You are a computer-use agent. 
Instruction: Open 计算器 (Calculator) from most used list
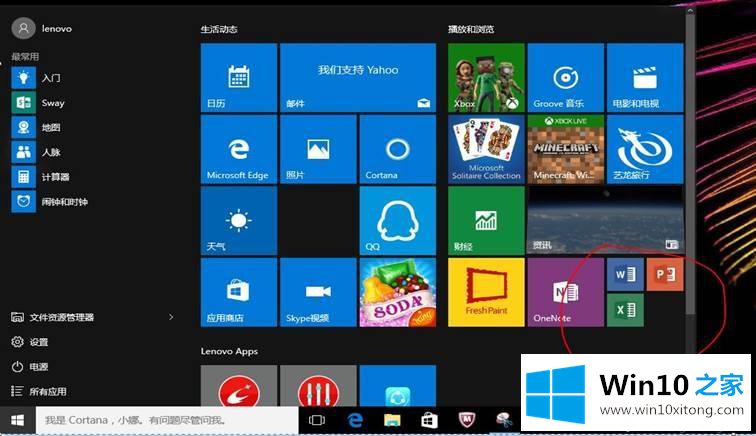coord(41,177)
